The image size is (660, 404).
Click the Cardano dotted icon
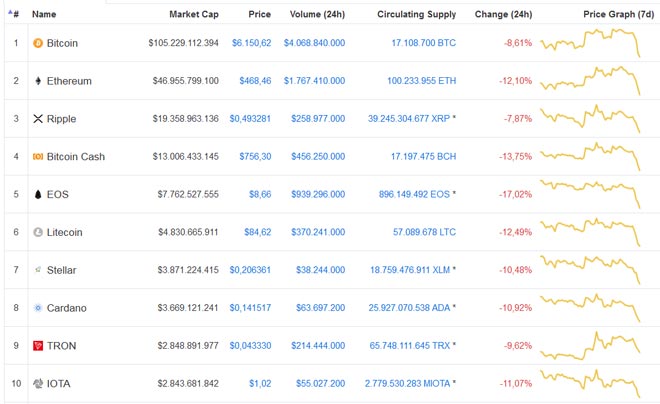38,308
